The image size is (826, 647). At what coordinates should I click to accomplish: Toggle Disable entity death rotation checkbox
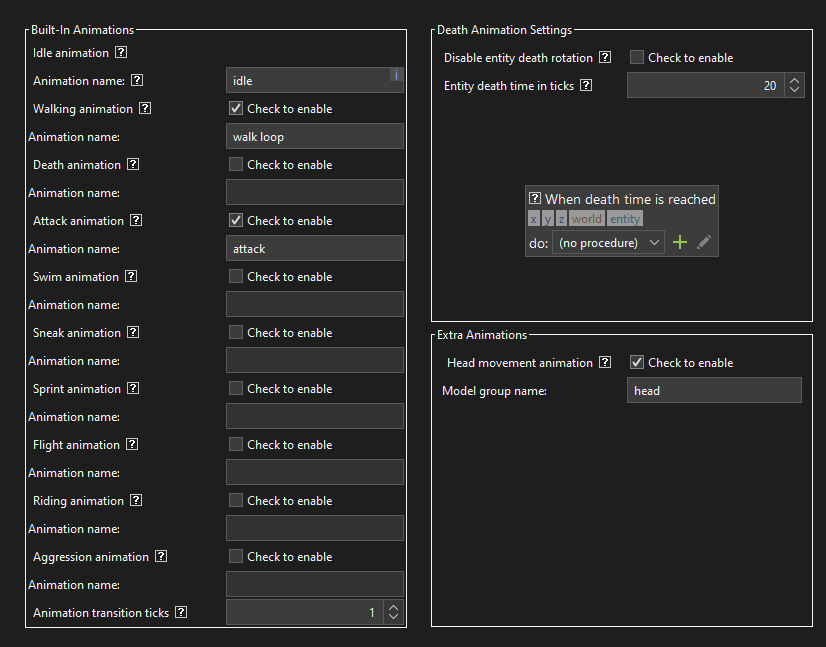coord(637,57)
